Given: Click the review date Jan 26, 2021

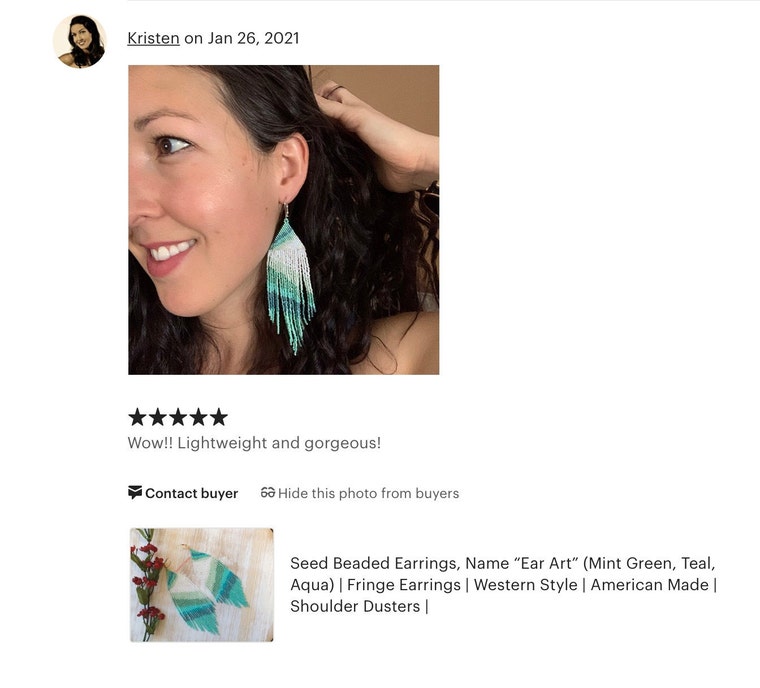Looking at the screenshot, I should click(x=253, y=38).
